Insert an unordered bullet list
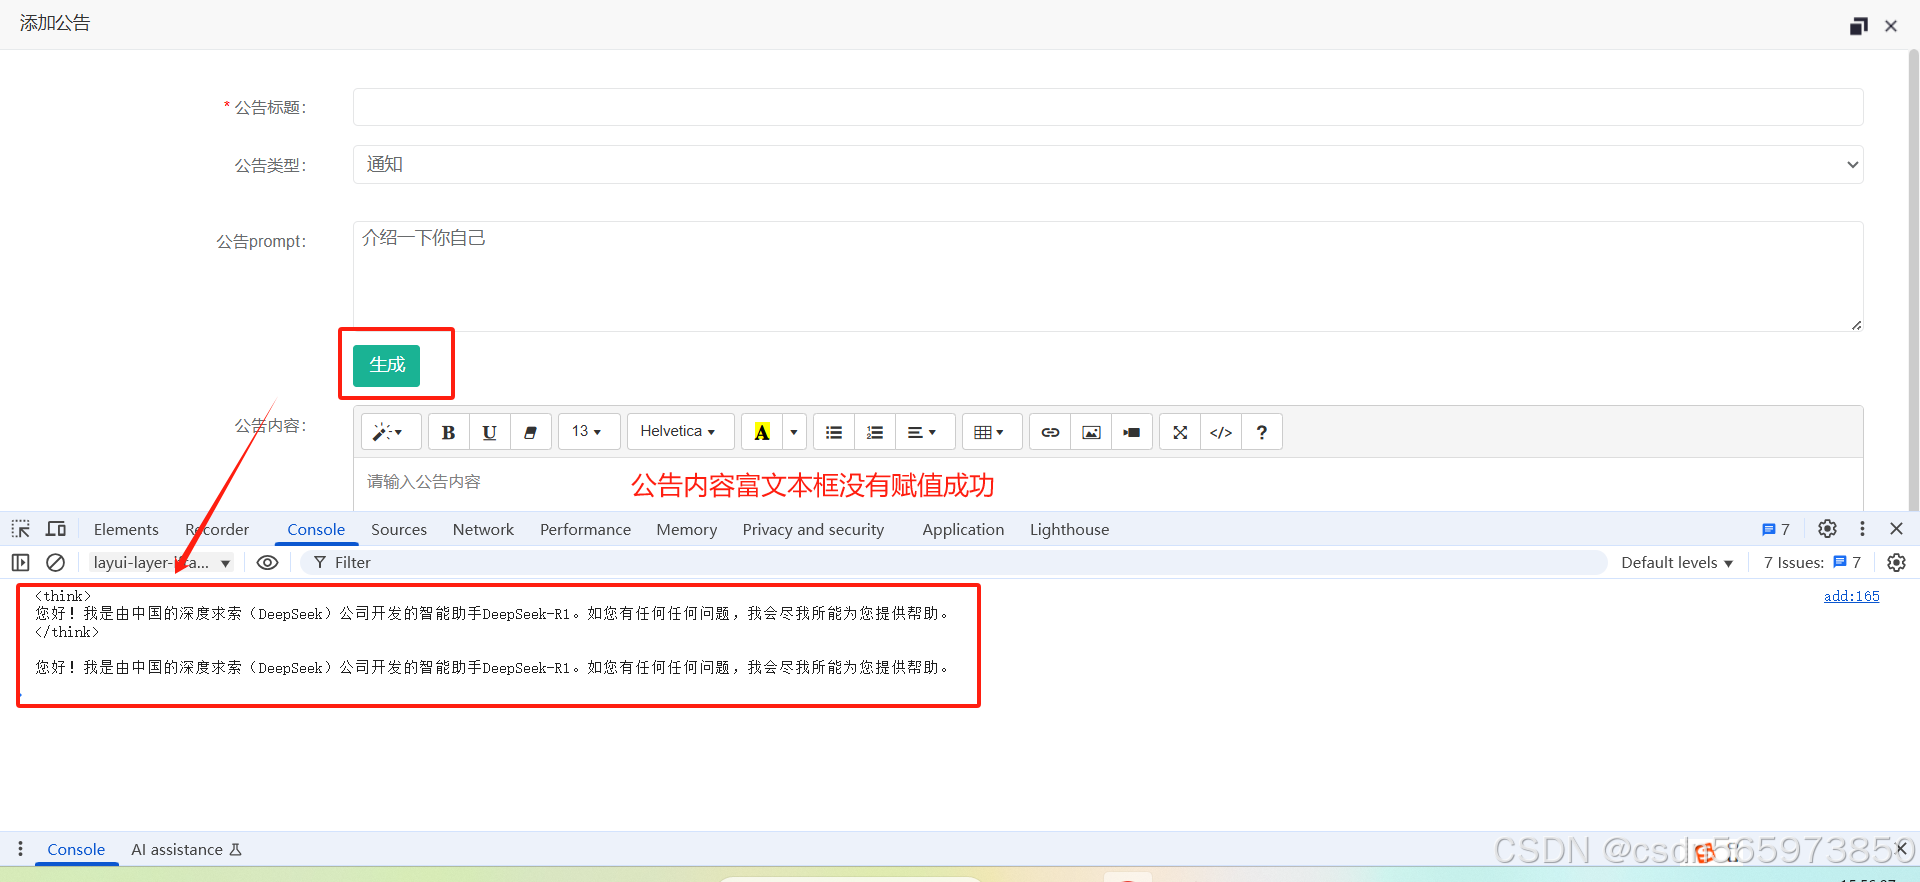 pos(833,432)
